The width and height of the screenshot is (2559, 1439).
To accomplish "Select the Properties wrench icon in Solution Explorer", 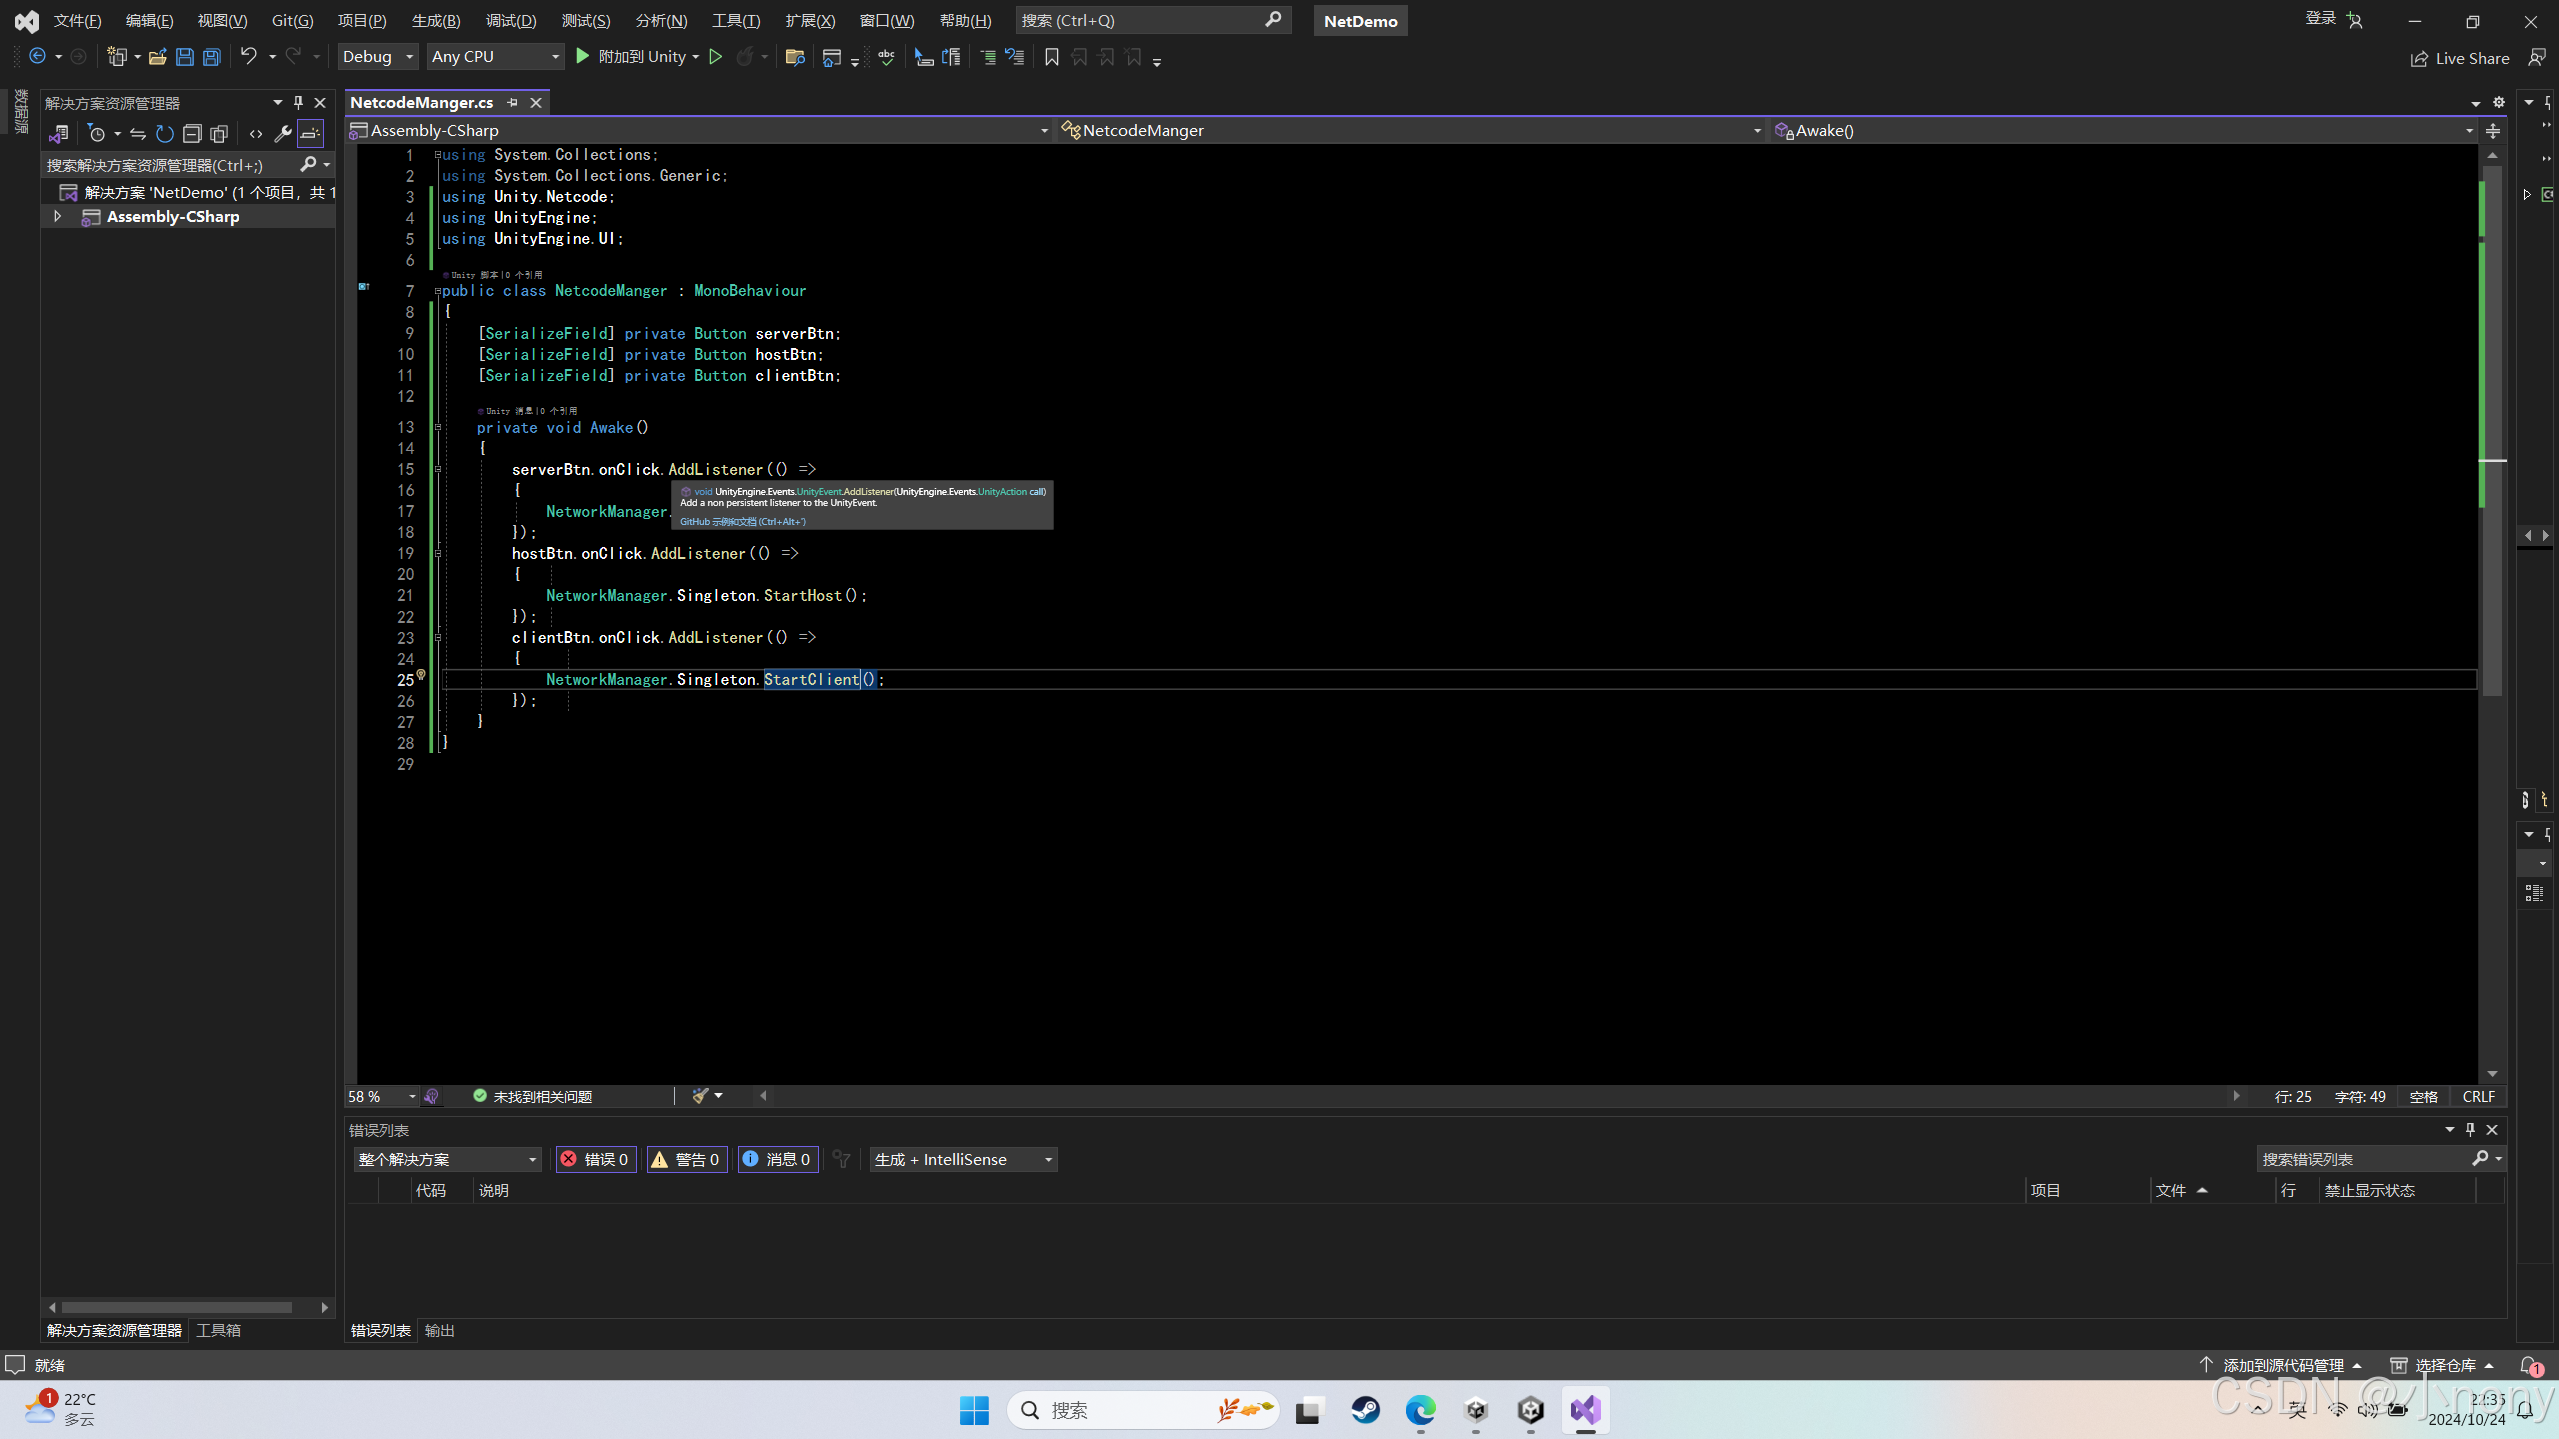I will tap(283, 133).
